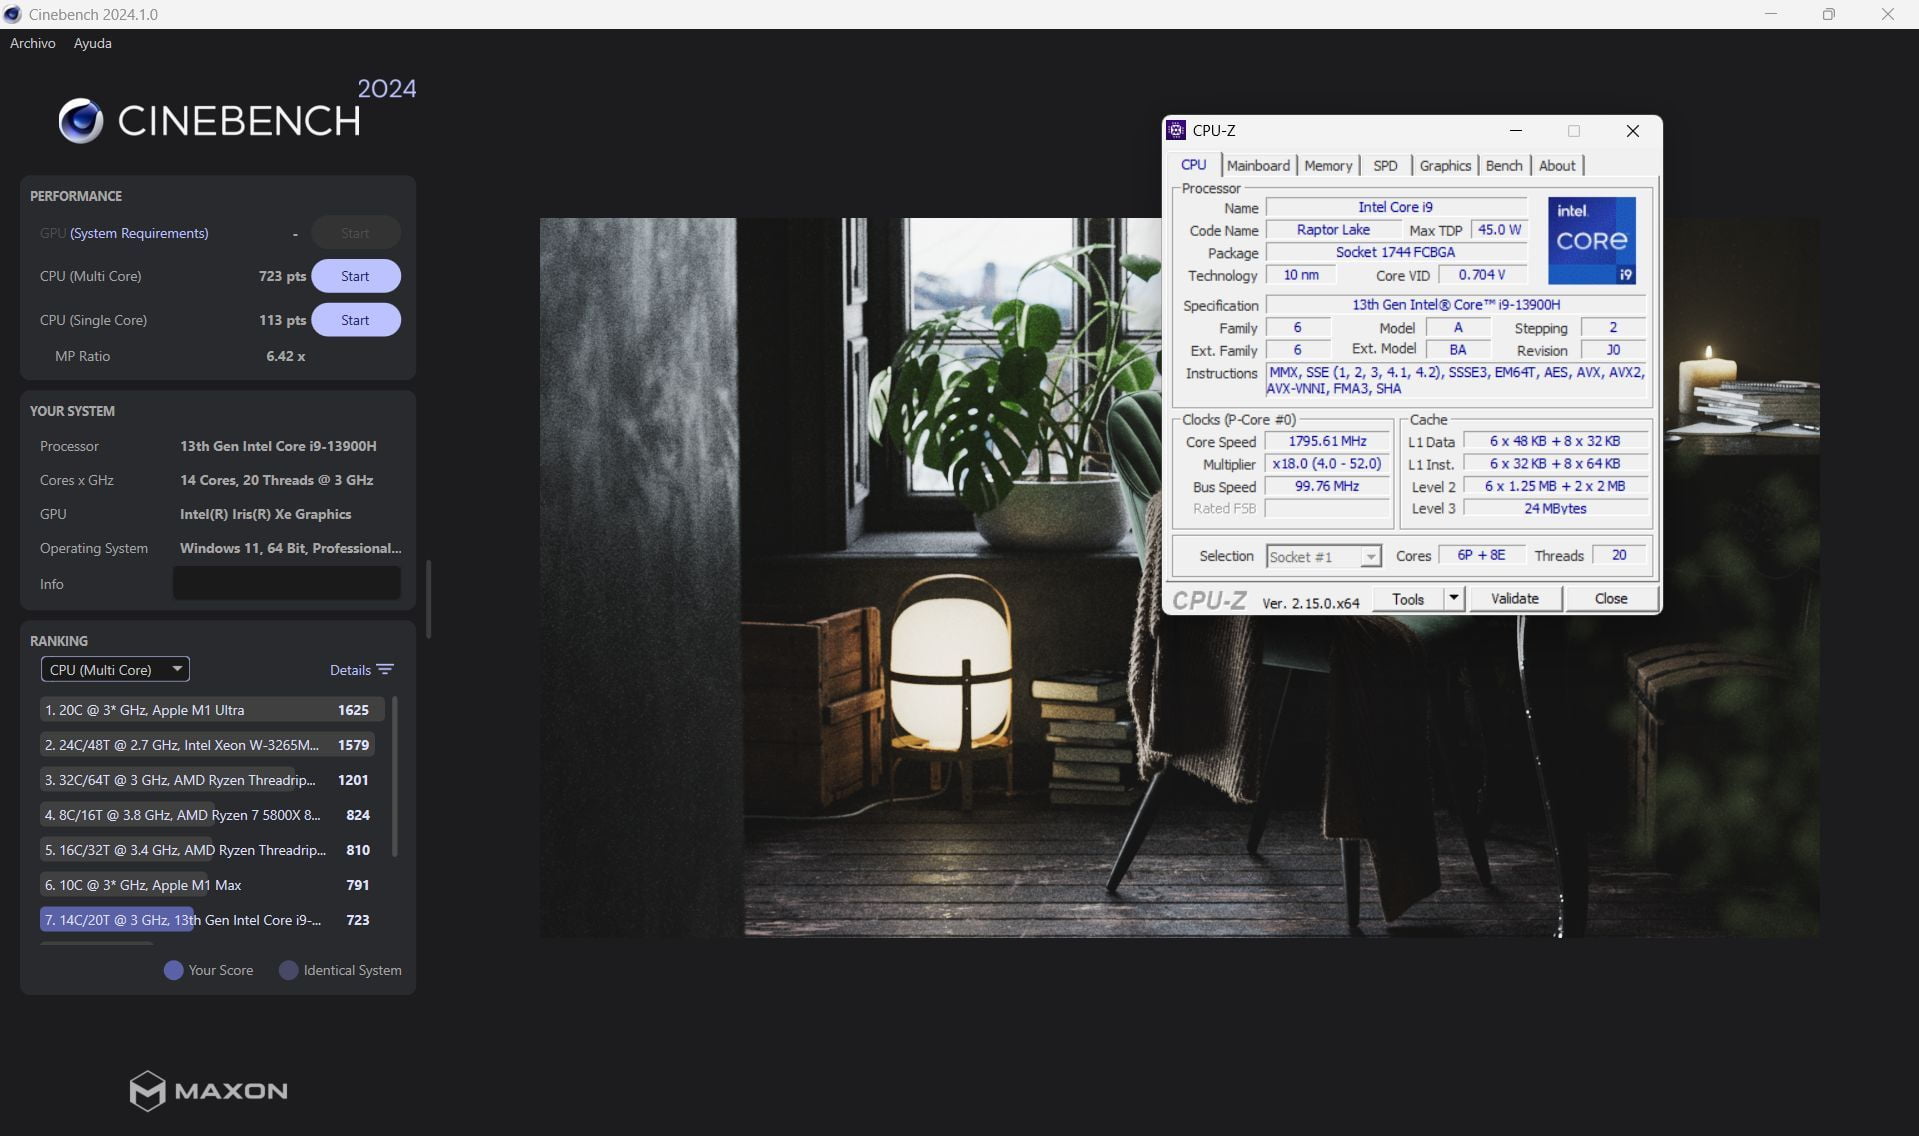Open the Socket #1 selection dropdown
Image resolution: width=1919 pixels, height=1136 pixels.
1324,556
